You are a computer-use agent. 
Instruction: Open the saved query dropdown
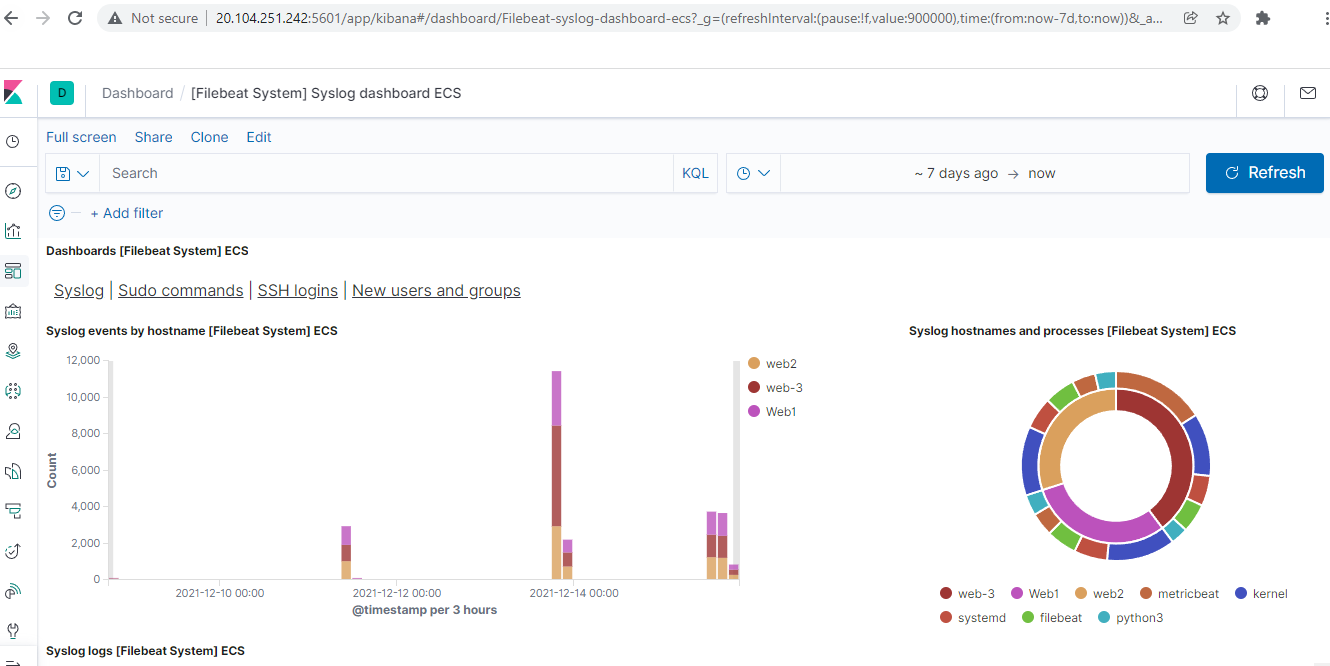(72, 172)
